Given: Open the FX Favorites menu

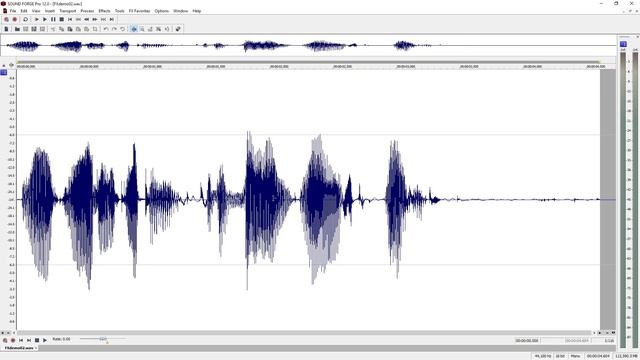Looking at the screenshot, I should 140,11.
